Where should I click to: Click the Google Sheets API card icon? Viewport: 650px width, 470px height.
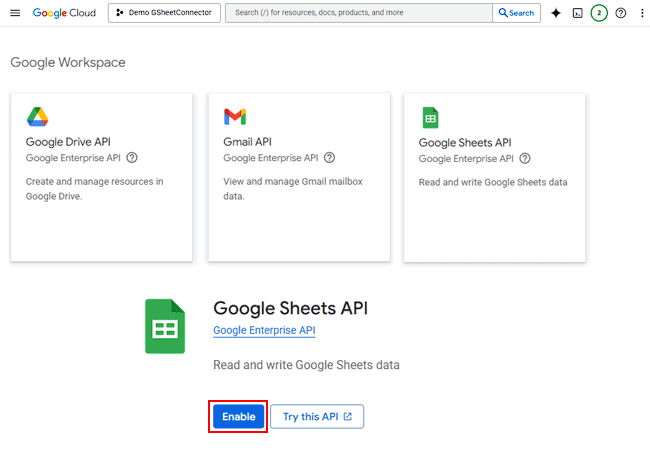pos(430,118)
